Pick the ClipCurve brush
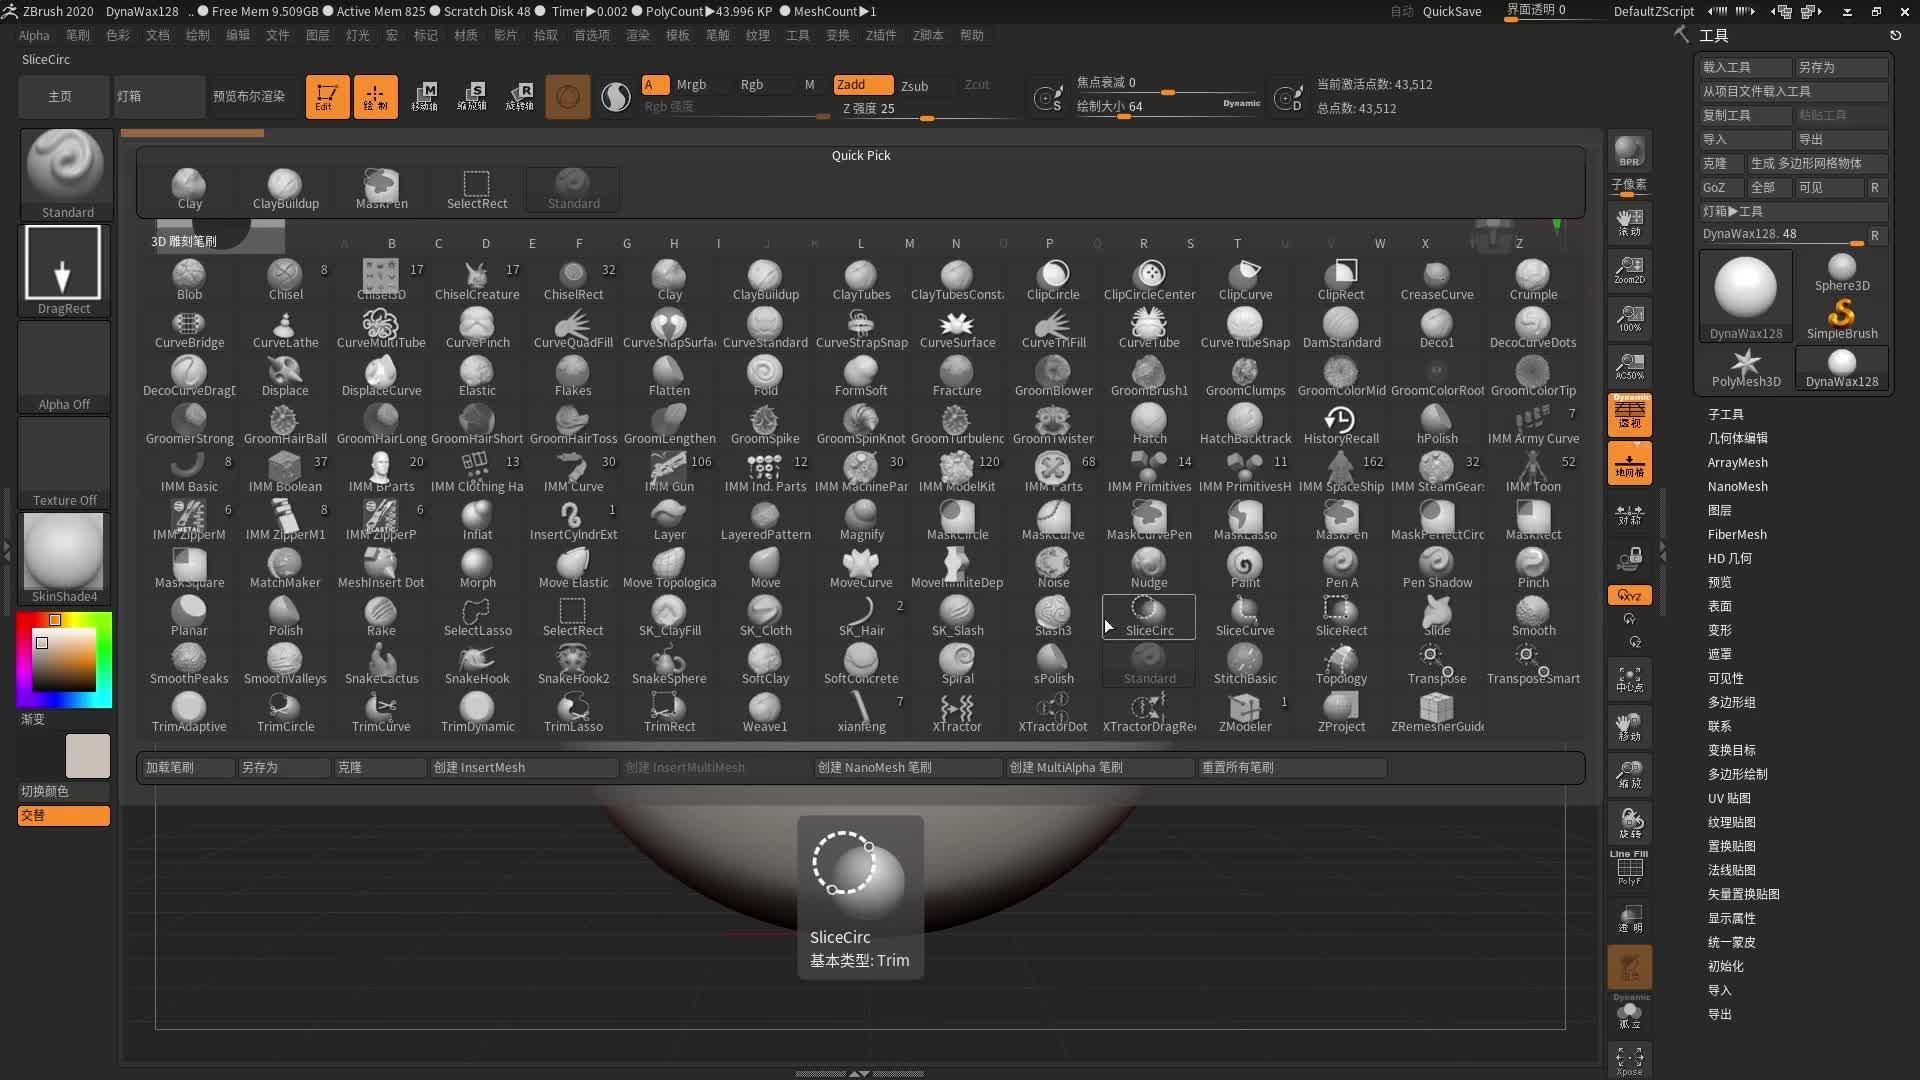 pyautogui.click(x=1245, y=280)
